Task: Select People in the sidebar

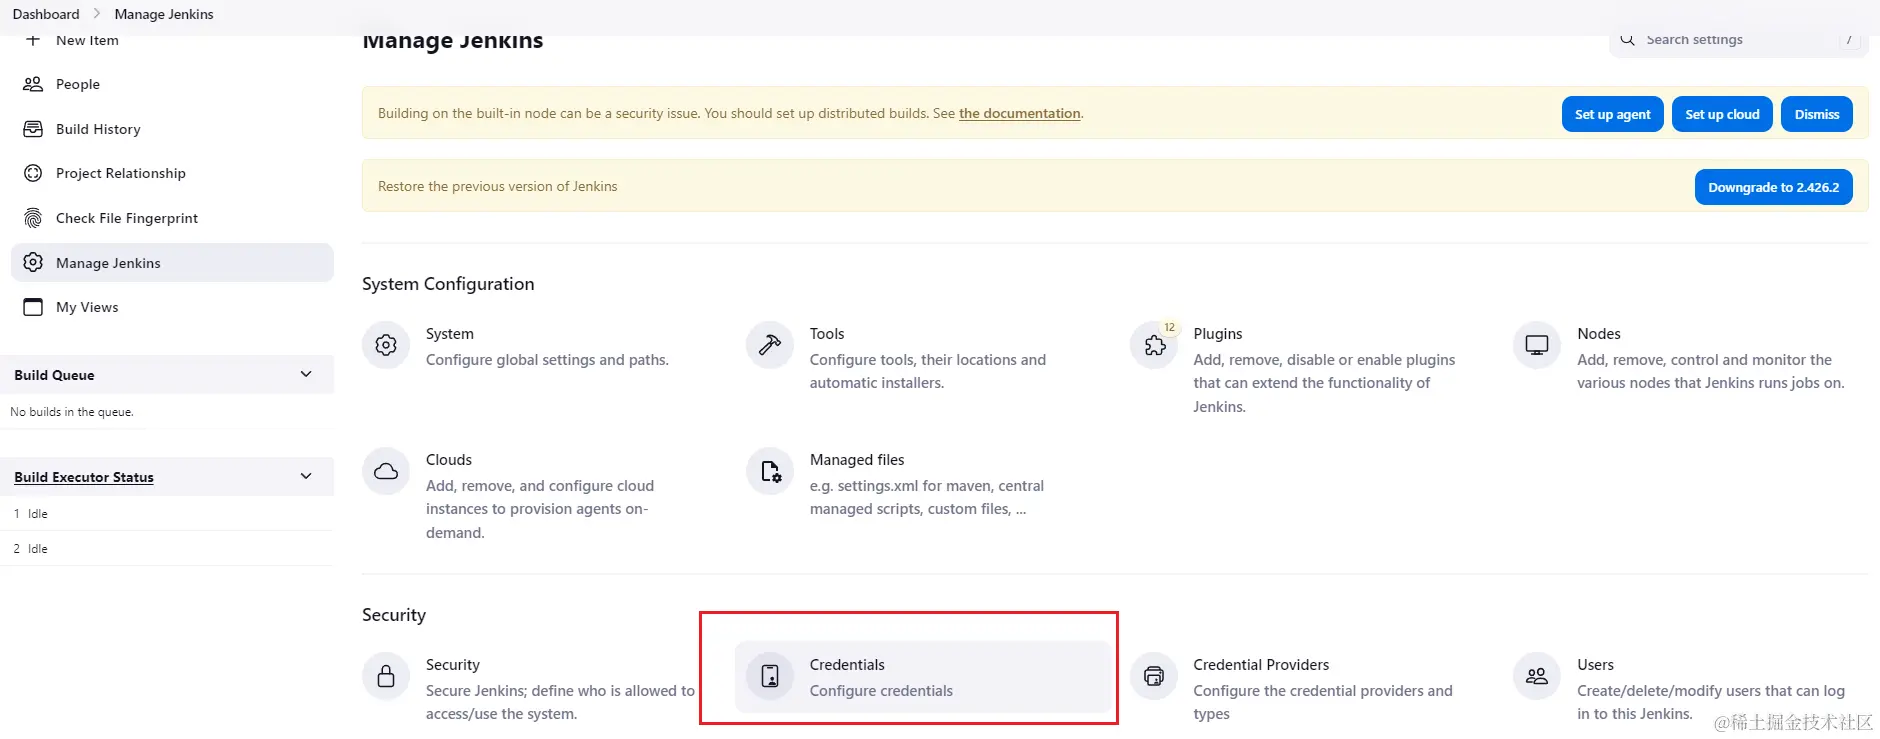Action: click(x=78, y=84)
